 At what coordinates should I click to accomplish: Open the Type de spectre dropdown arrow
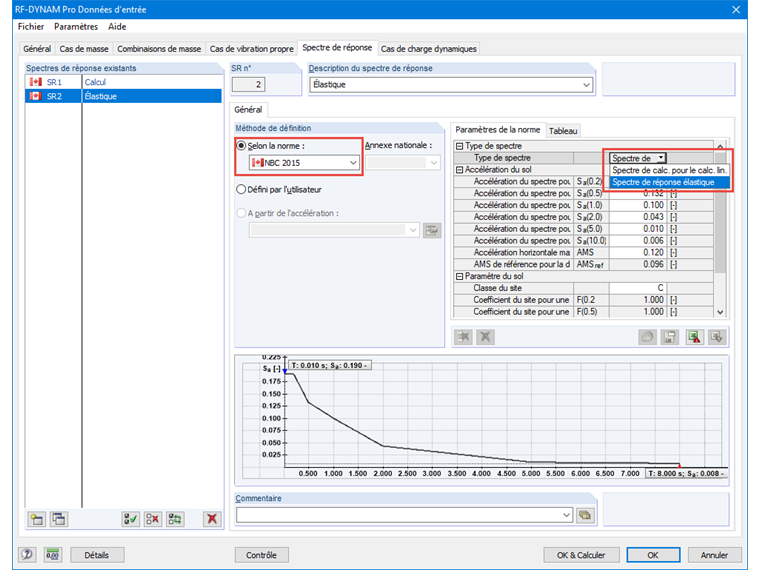click(x=661, y=158)
